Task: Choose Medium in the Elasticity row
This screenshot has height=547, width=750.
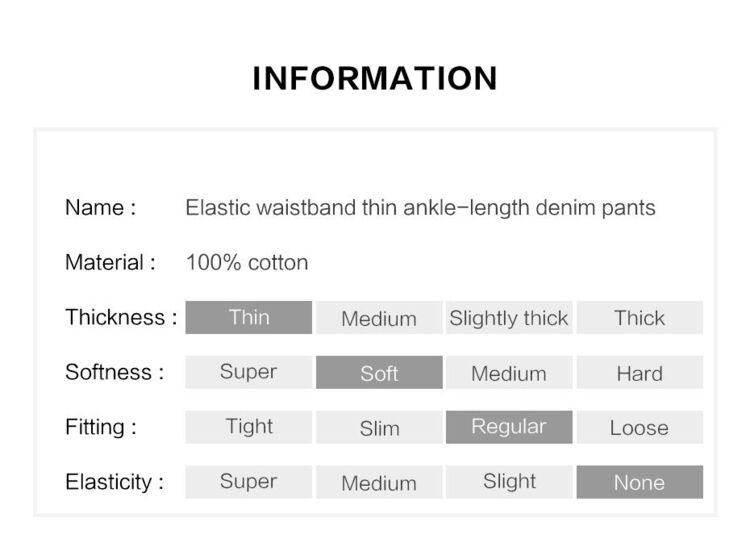Action: (x=379, y=482)
